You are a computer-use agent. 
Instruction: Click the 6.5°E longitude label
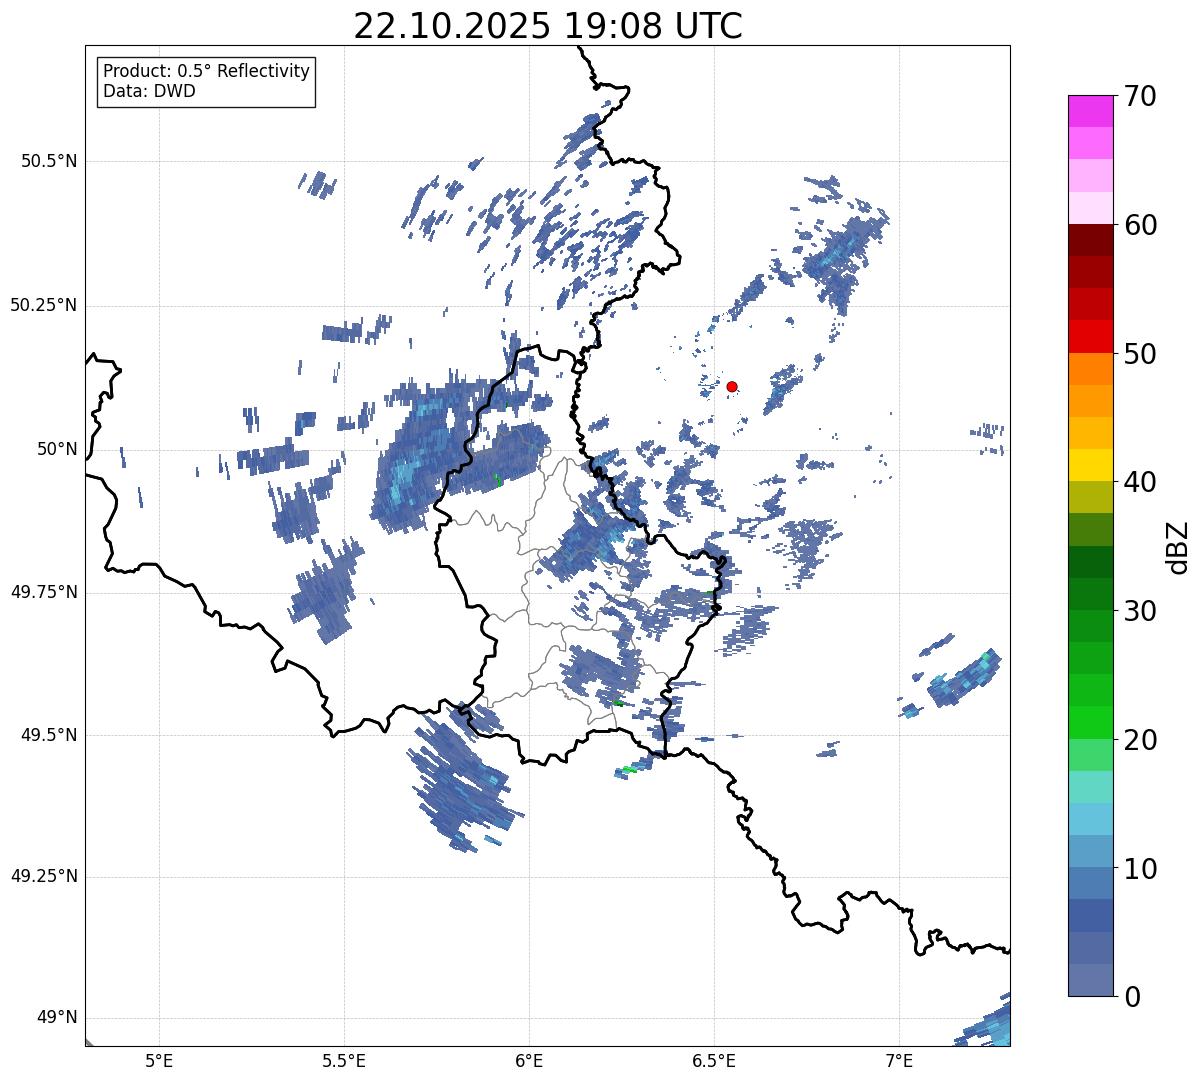click(714, 1061)
